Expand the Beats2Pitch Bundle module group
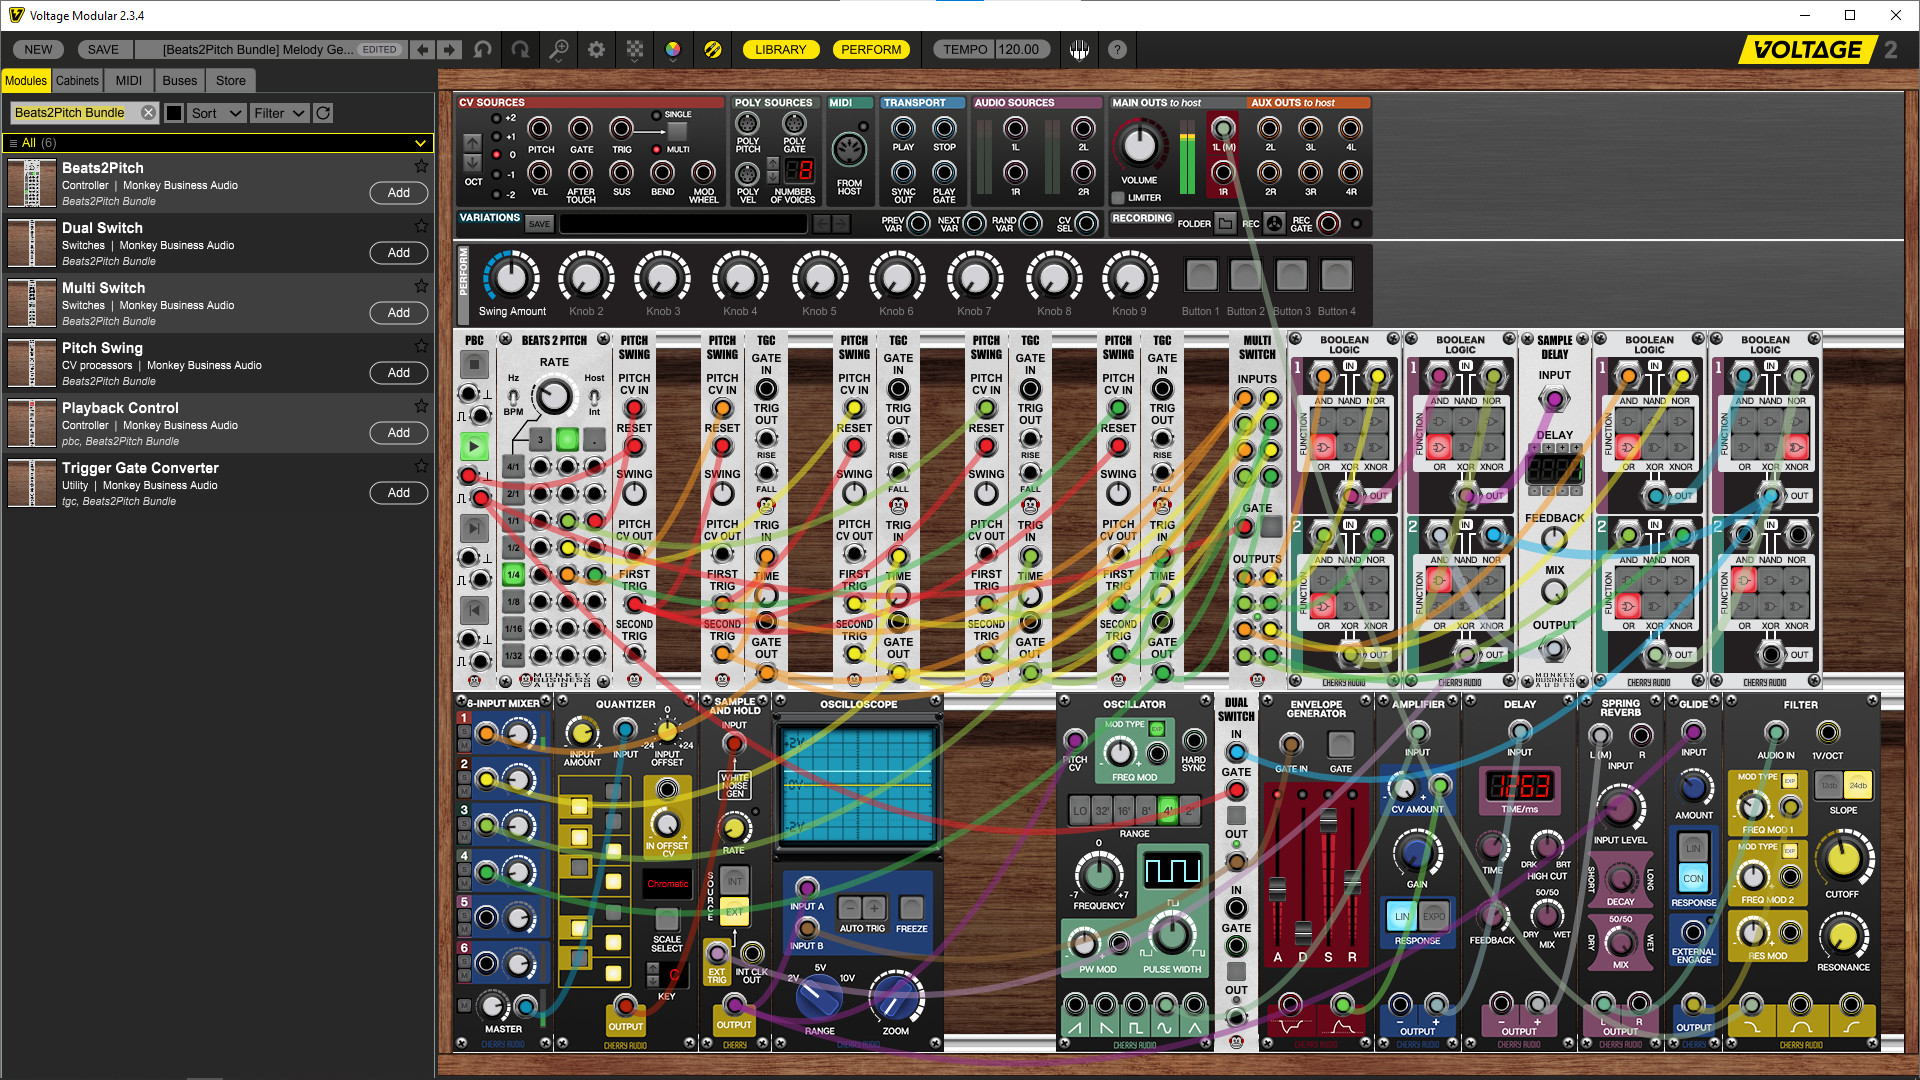1920x1080 pixels. tap(421, 141)
